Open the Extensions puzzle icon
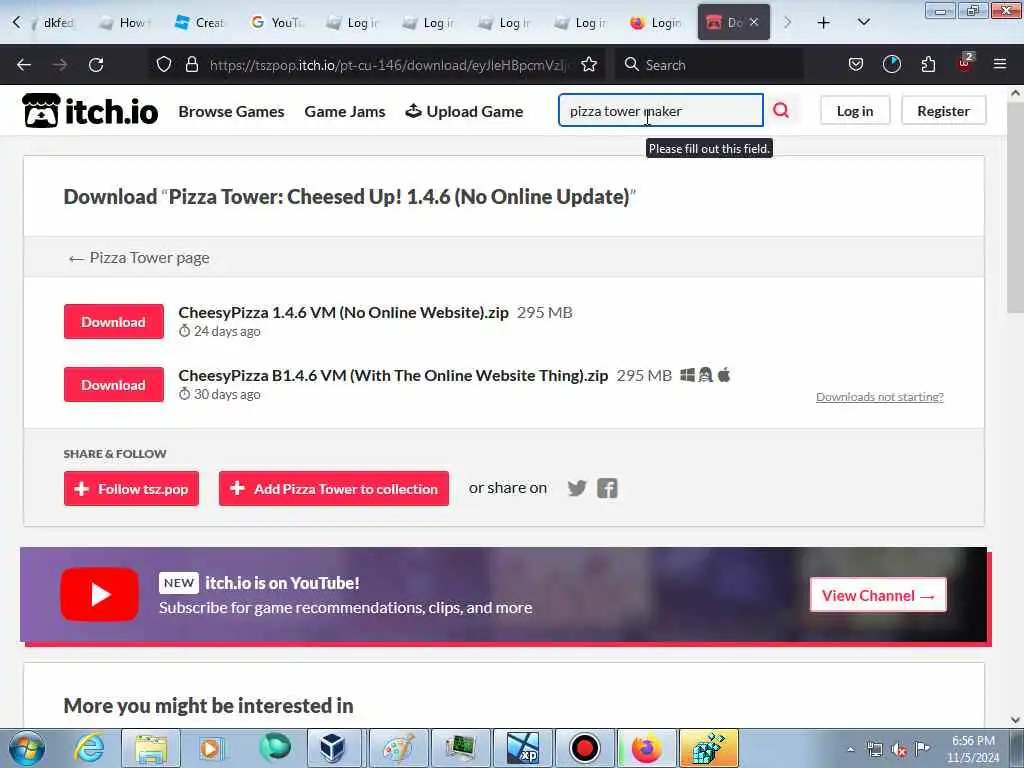The width and height of the screenshot is (1024, 768). [928, 65]
